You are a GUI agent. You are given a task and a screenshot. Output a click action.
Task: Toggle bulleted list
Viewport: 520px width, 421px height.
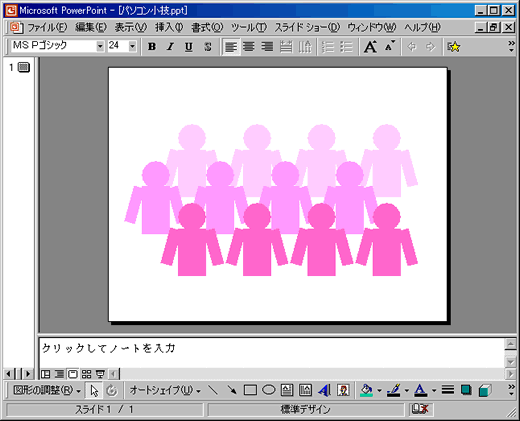346,46
